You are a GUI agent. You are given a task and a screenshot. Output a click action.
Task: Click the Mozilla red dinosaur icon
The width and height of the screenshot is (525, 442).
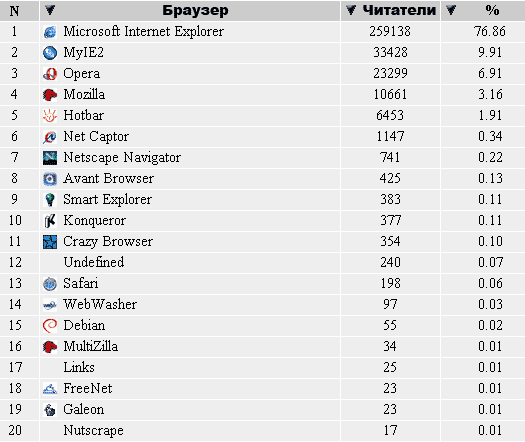[50, 95]
